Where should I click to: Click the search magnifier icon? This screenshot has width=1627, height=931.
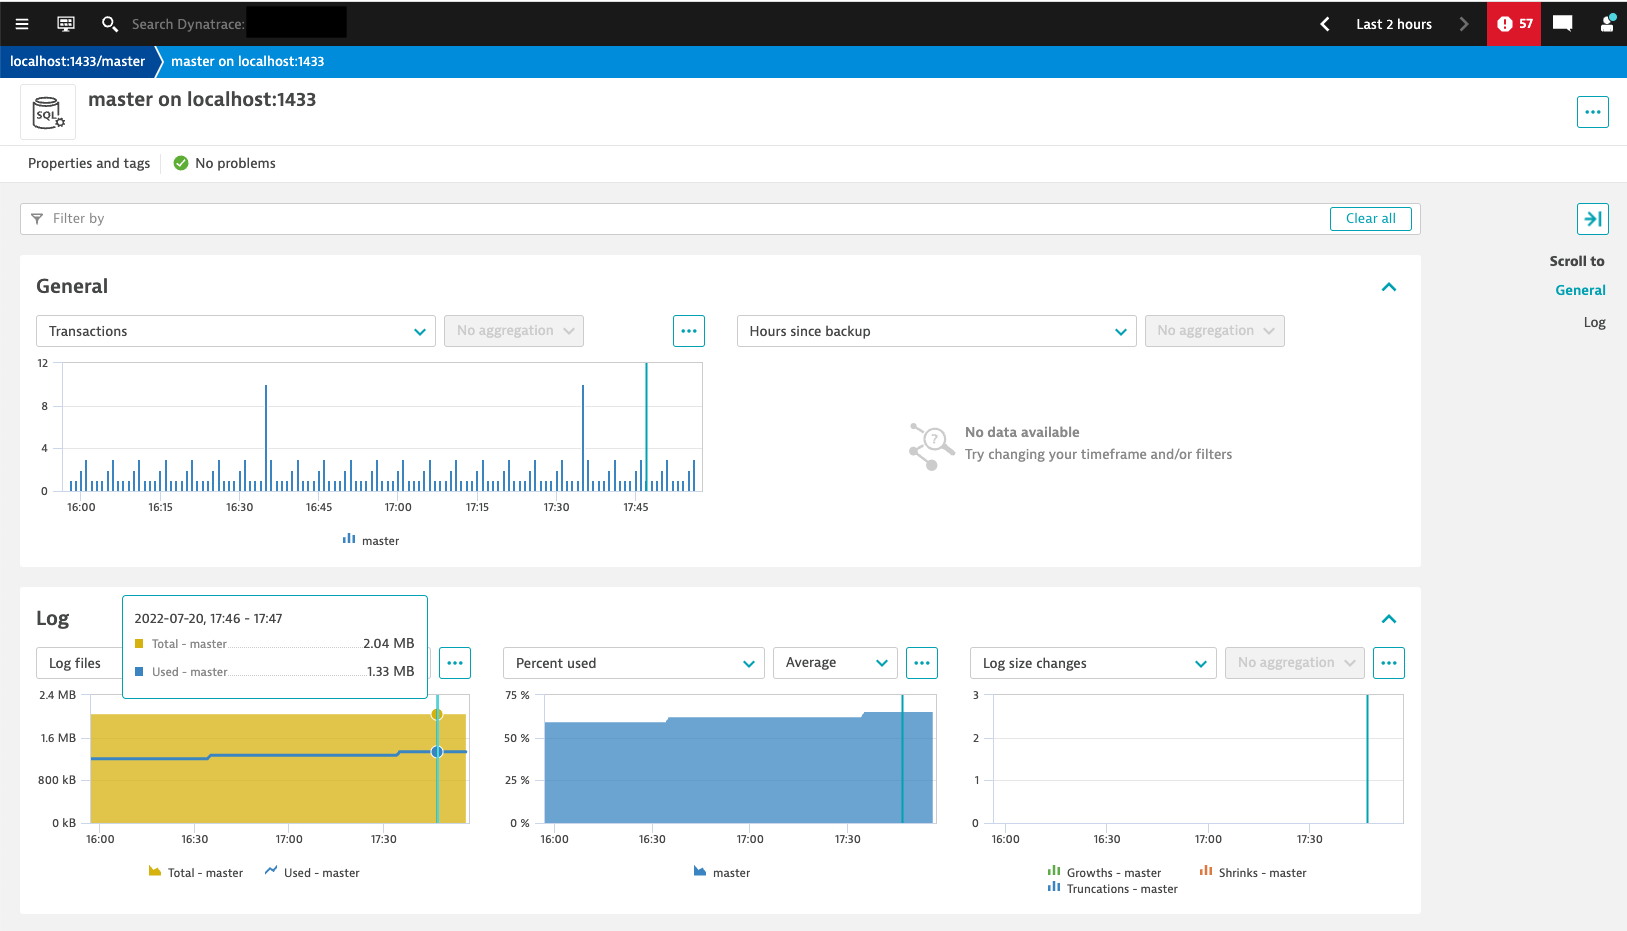(x=109, y=23)
